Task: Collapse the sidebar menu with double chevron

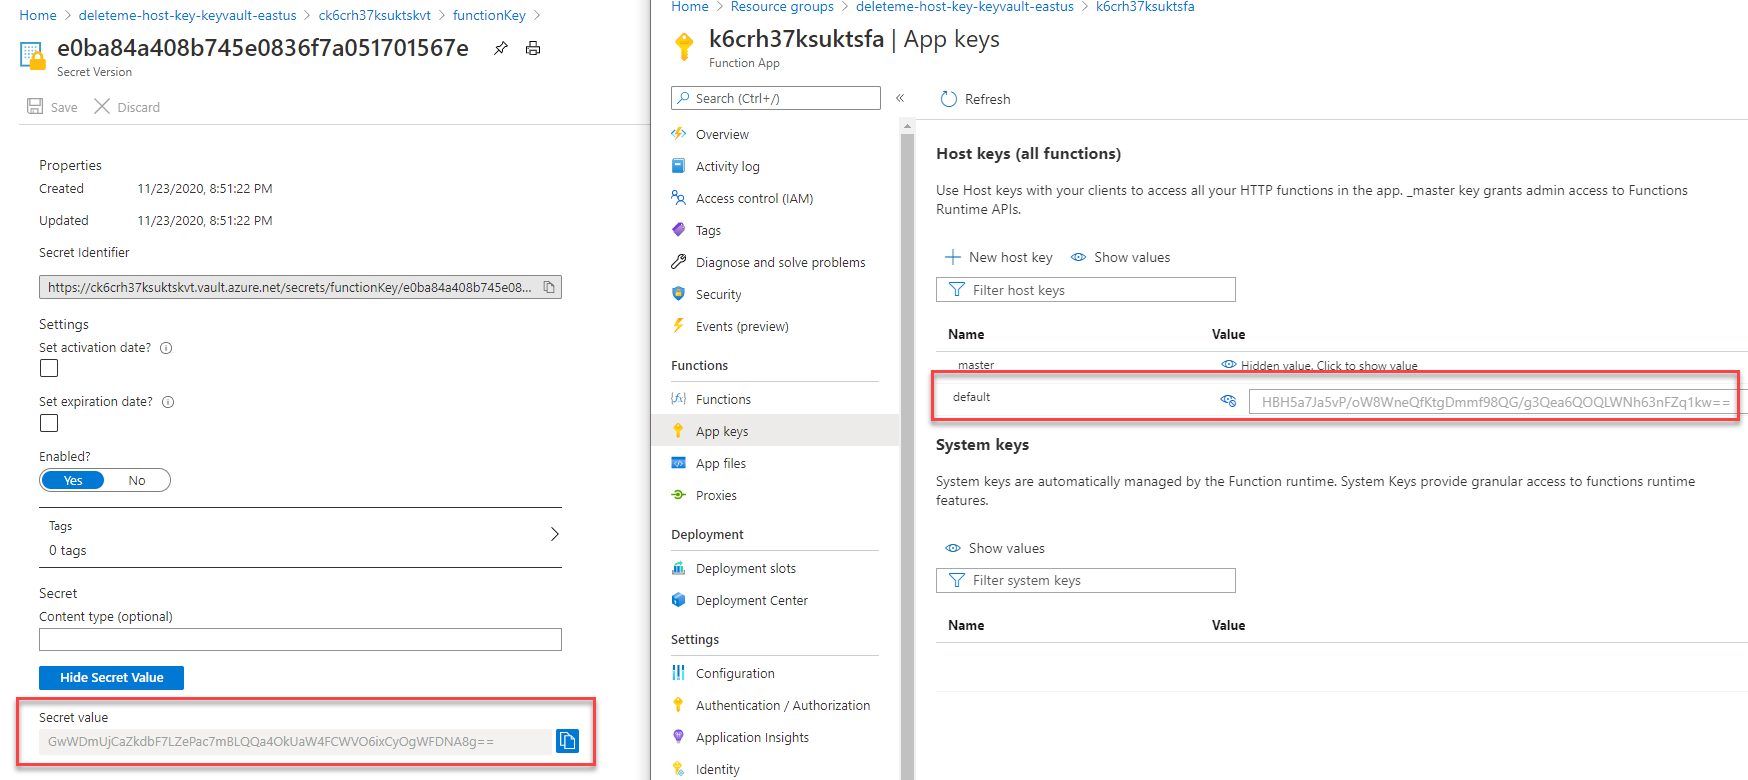Action: click(x=900, y=98)
